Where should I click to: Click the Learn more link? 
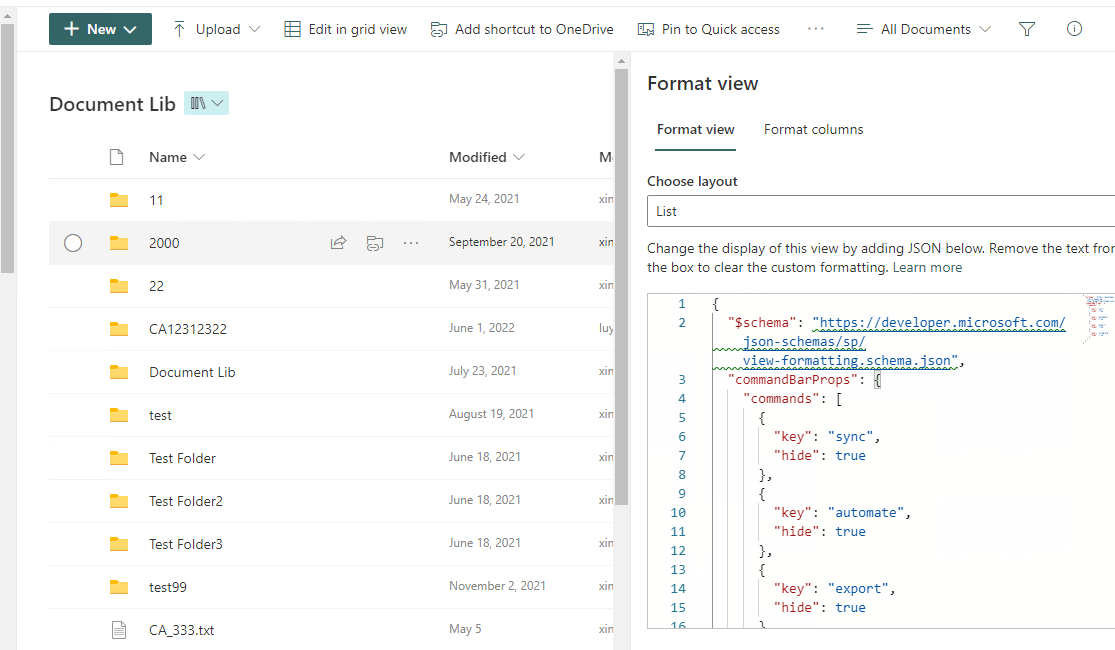[927, 268]
